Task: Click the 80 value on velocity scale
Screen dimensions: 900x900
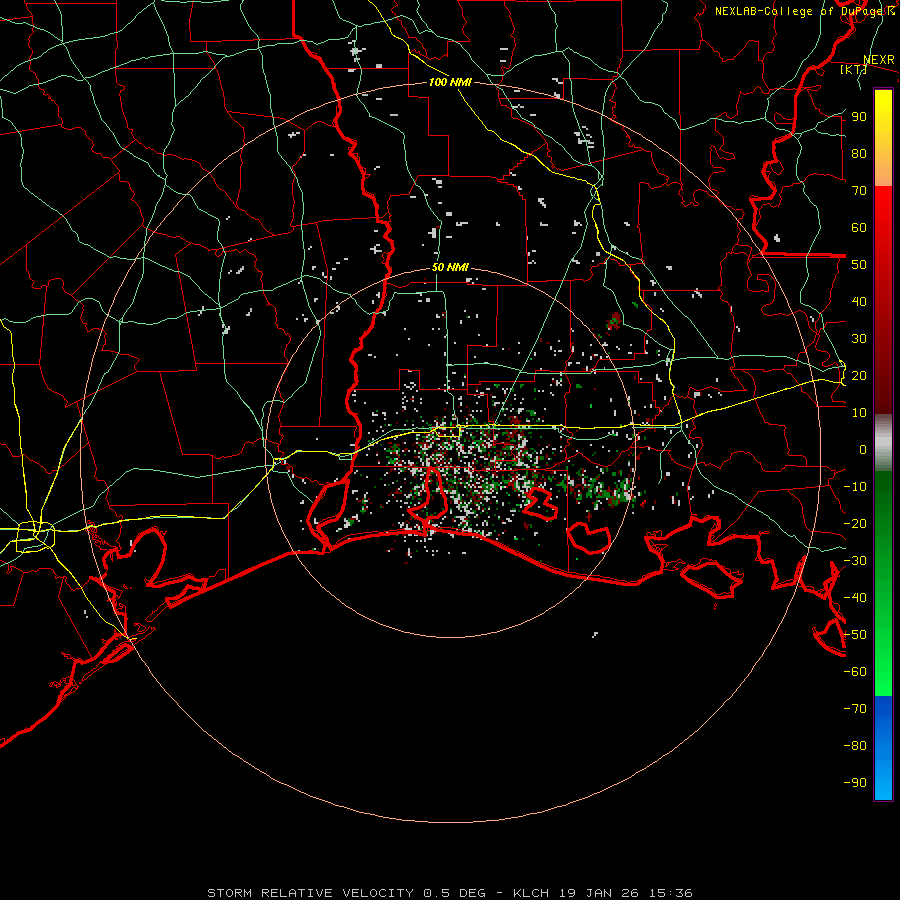Action: pos(859,153)
